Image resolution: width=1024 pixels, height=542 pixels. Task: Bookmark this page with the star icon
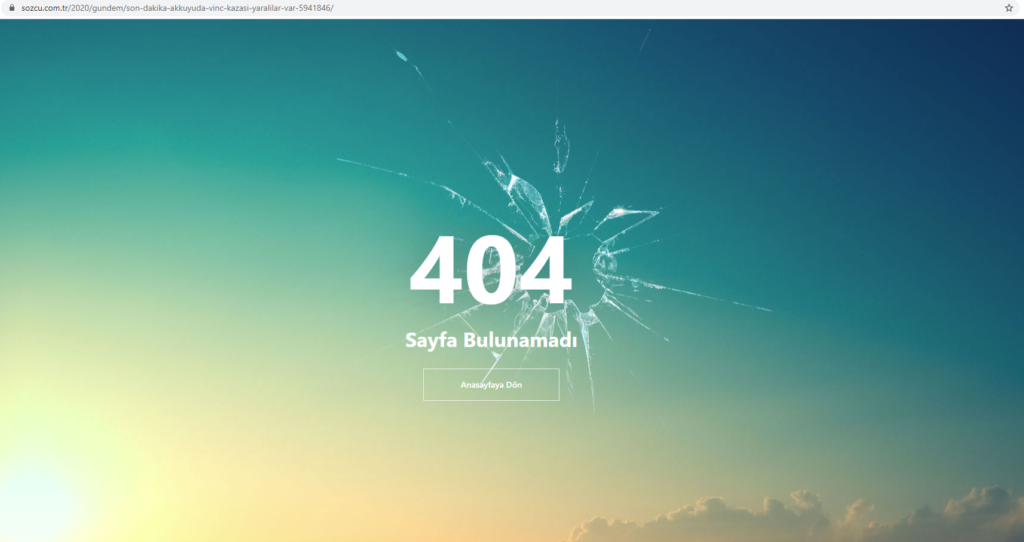tap(1008, 8)
